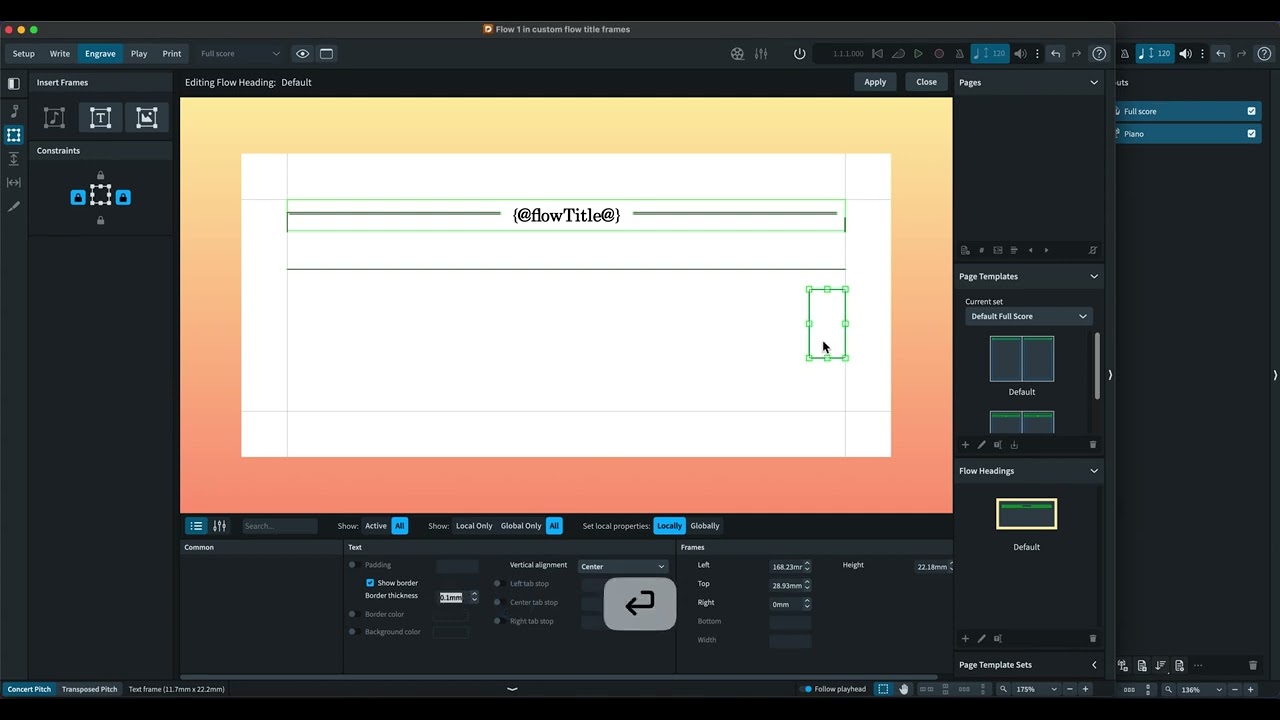
Task: Select the text frame insert tool
Action: point(100,118)
